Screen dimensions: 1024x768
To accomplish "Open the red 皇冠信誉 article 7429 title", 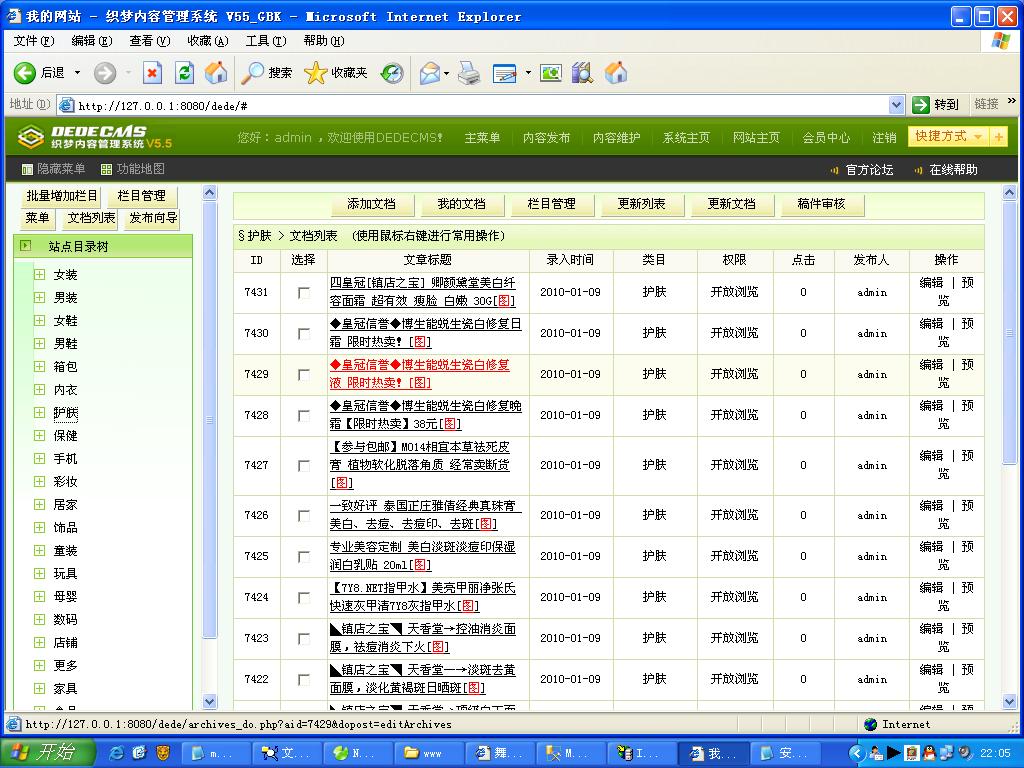I will pyautogui.click(x=419, y=374).
